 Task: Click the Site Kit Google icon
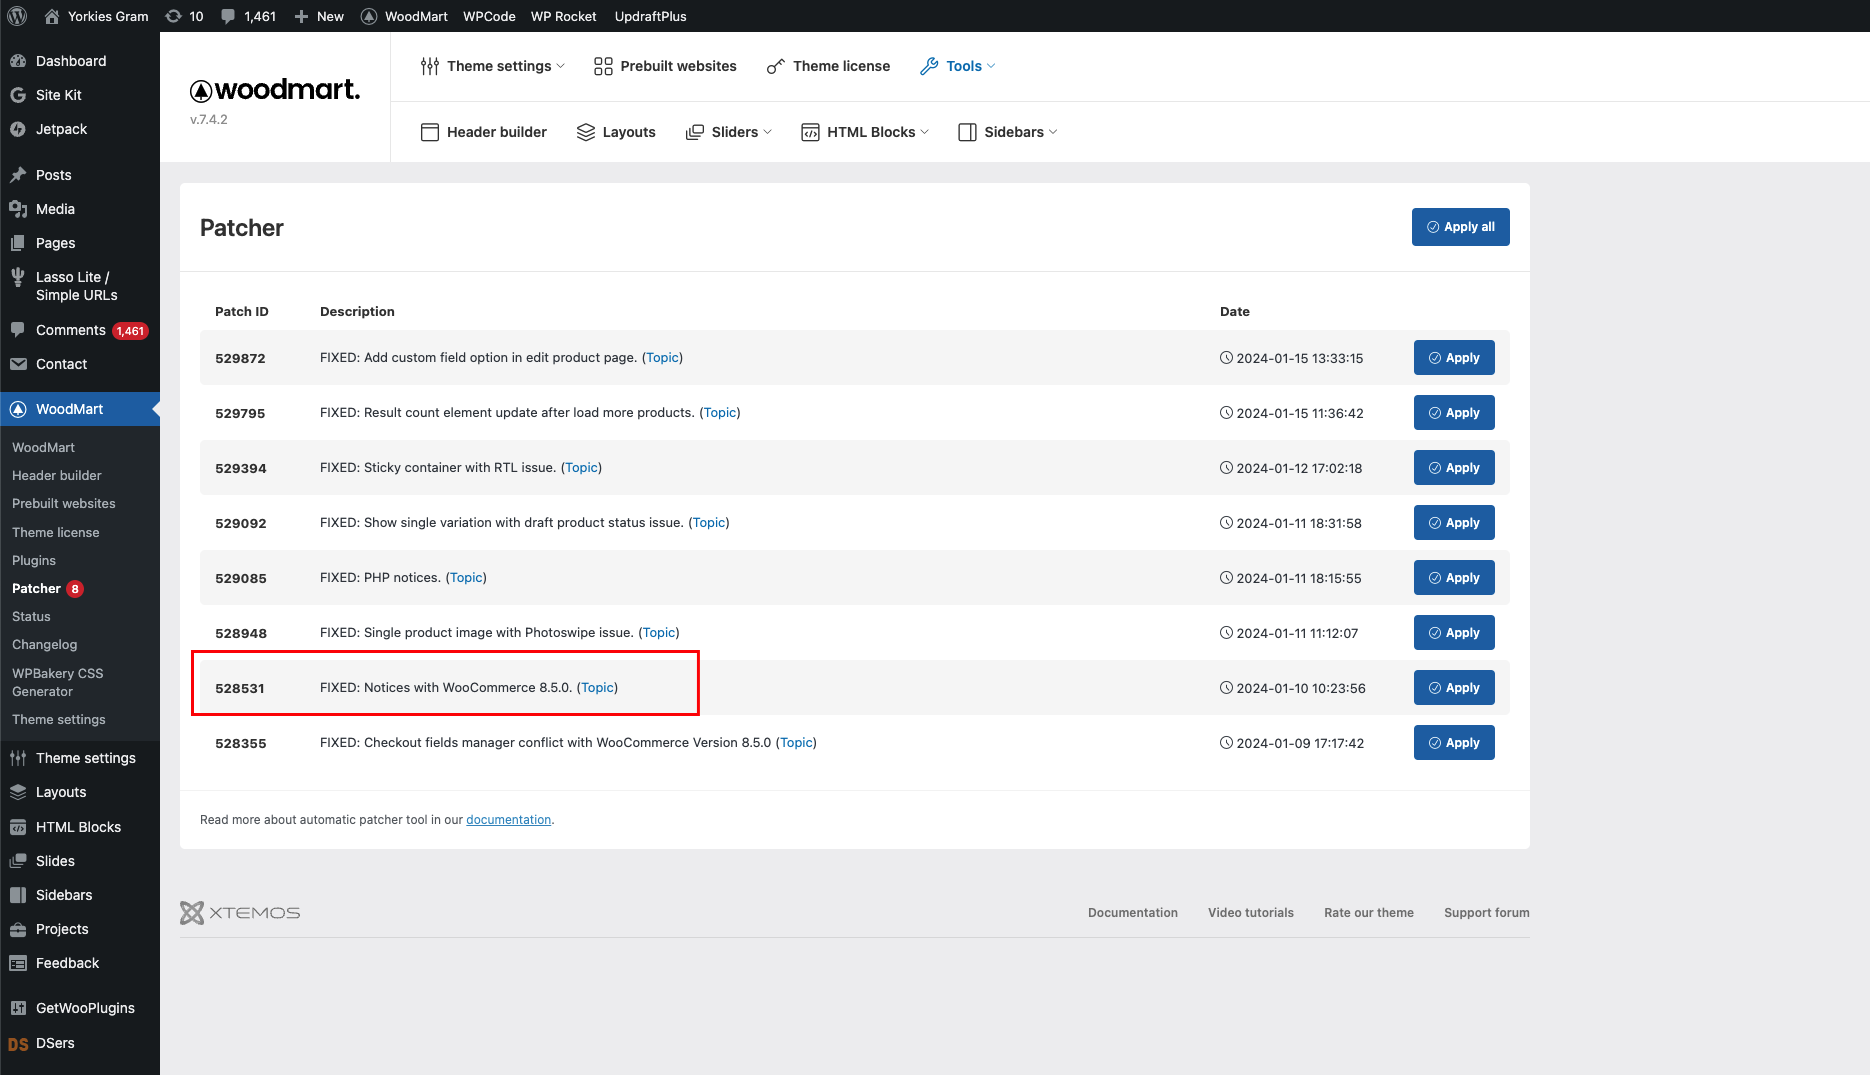point(18,95)
